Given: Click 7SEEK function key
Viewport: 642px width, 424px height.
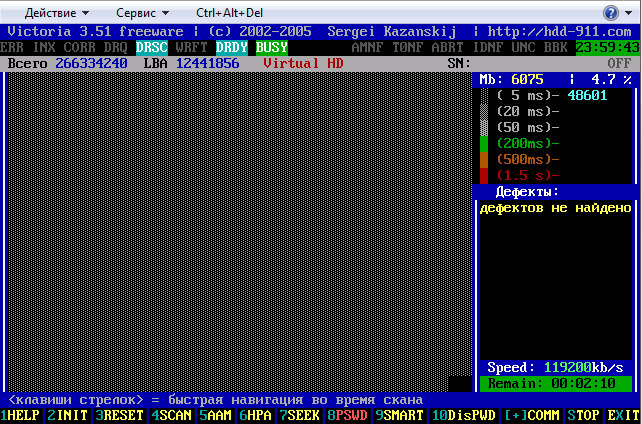Looking at the screenshot, I should 299,415.
